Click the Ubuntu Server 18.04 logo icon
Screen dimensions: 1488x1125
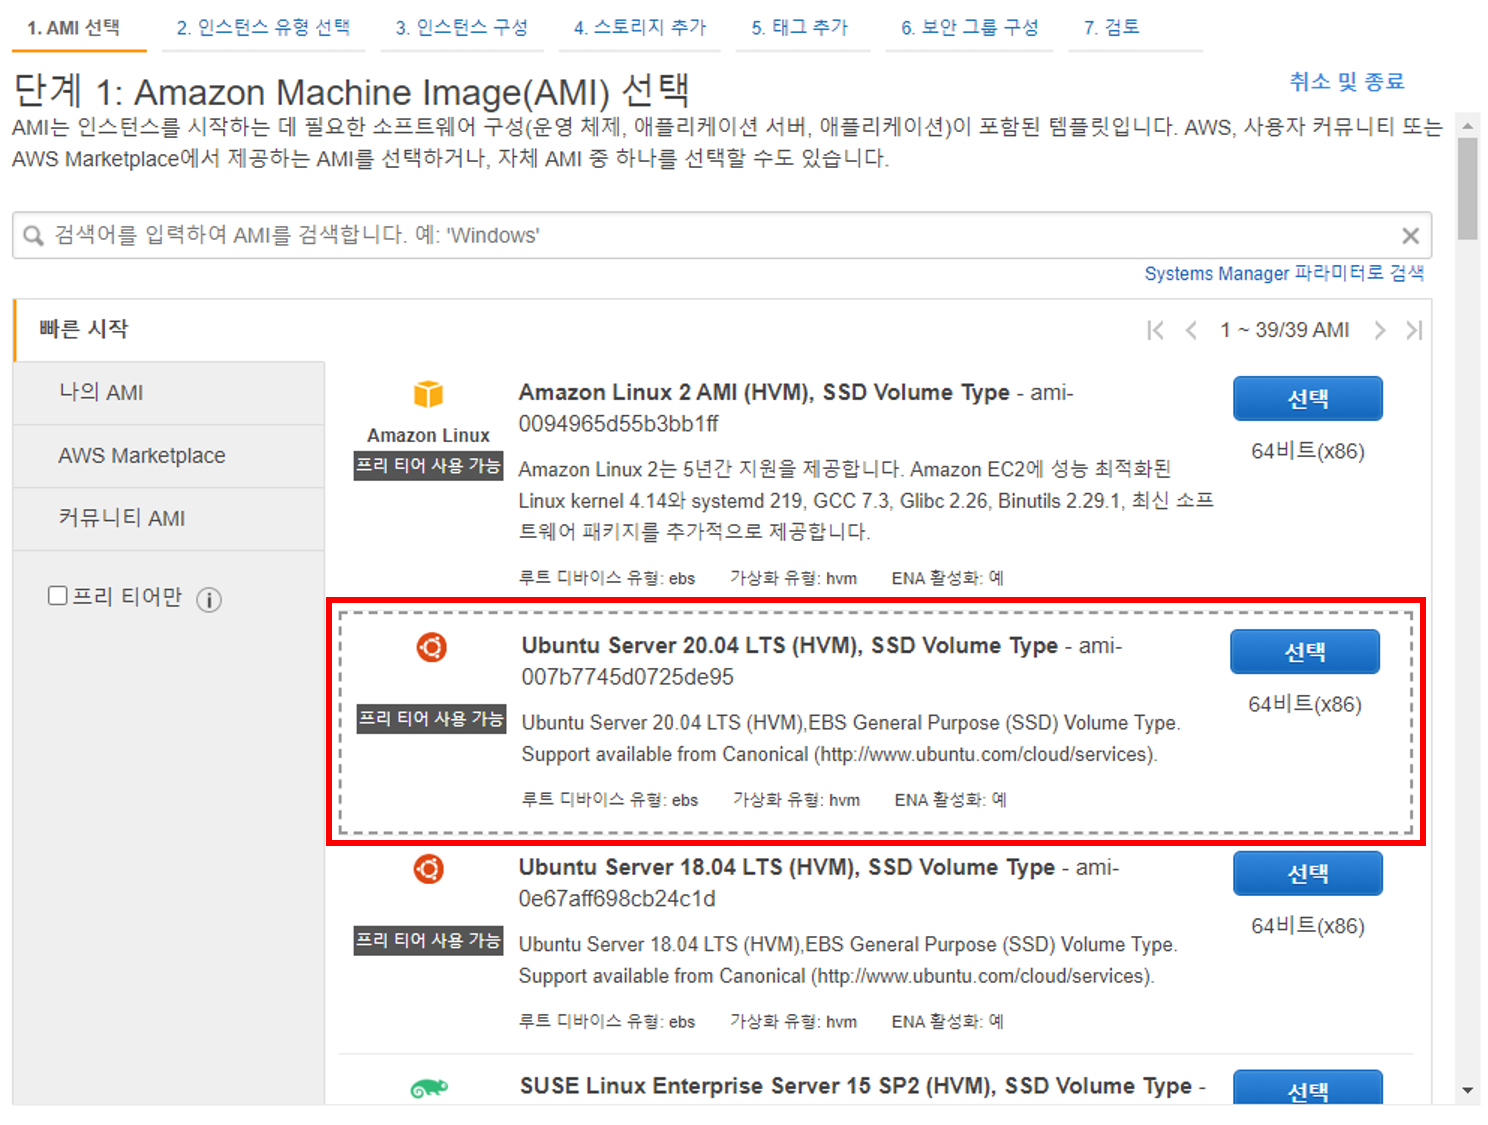tap(428, 869)
